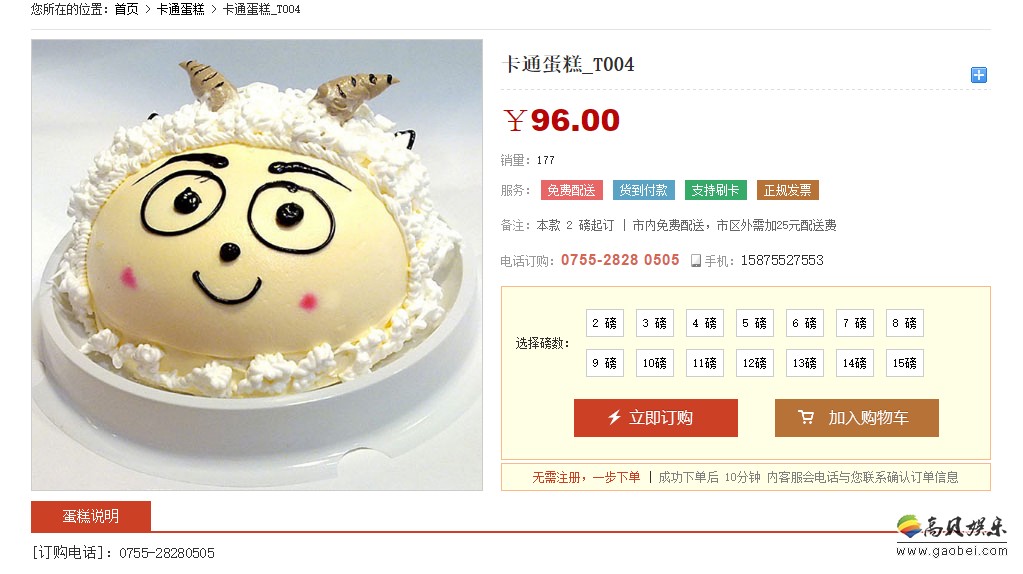The image size is (1023, 574).
Task: Click the 免费配送 service tag
Action: [572, 190]
